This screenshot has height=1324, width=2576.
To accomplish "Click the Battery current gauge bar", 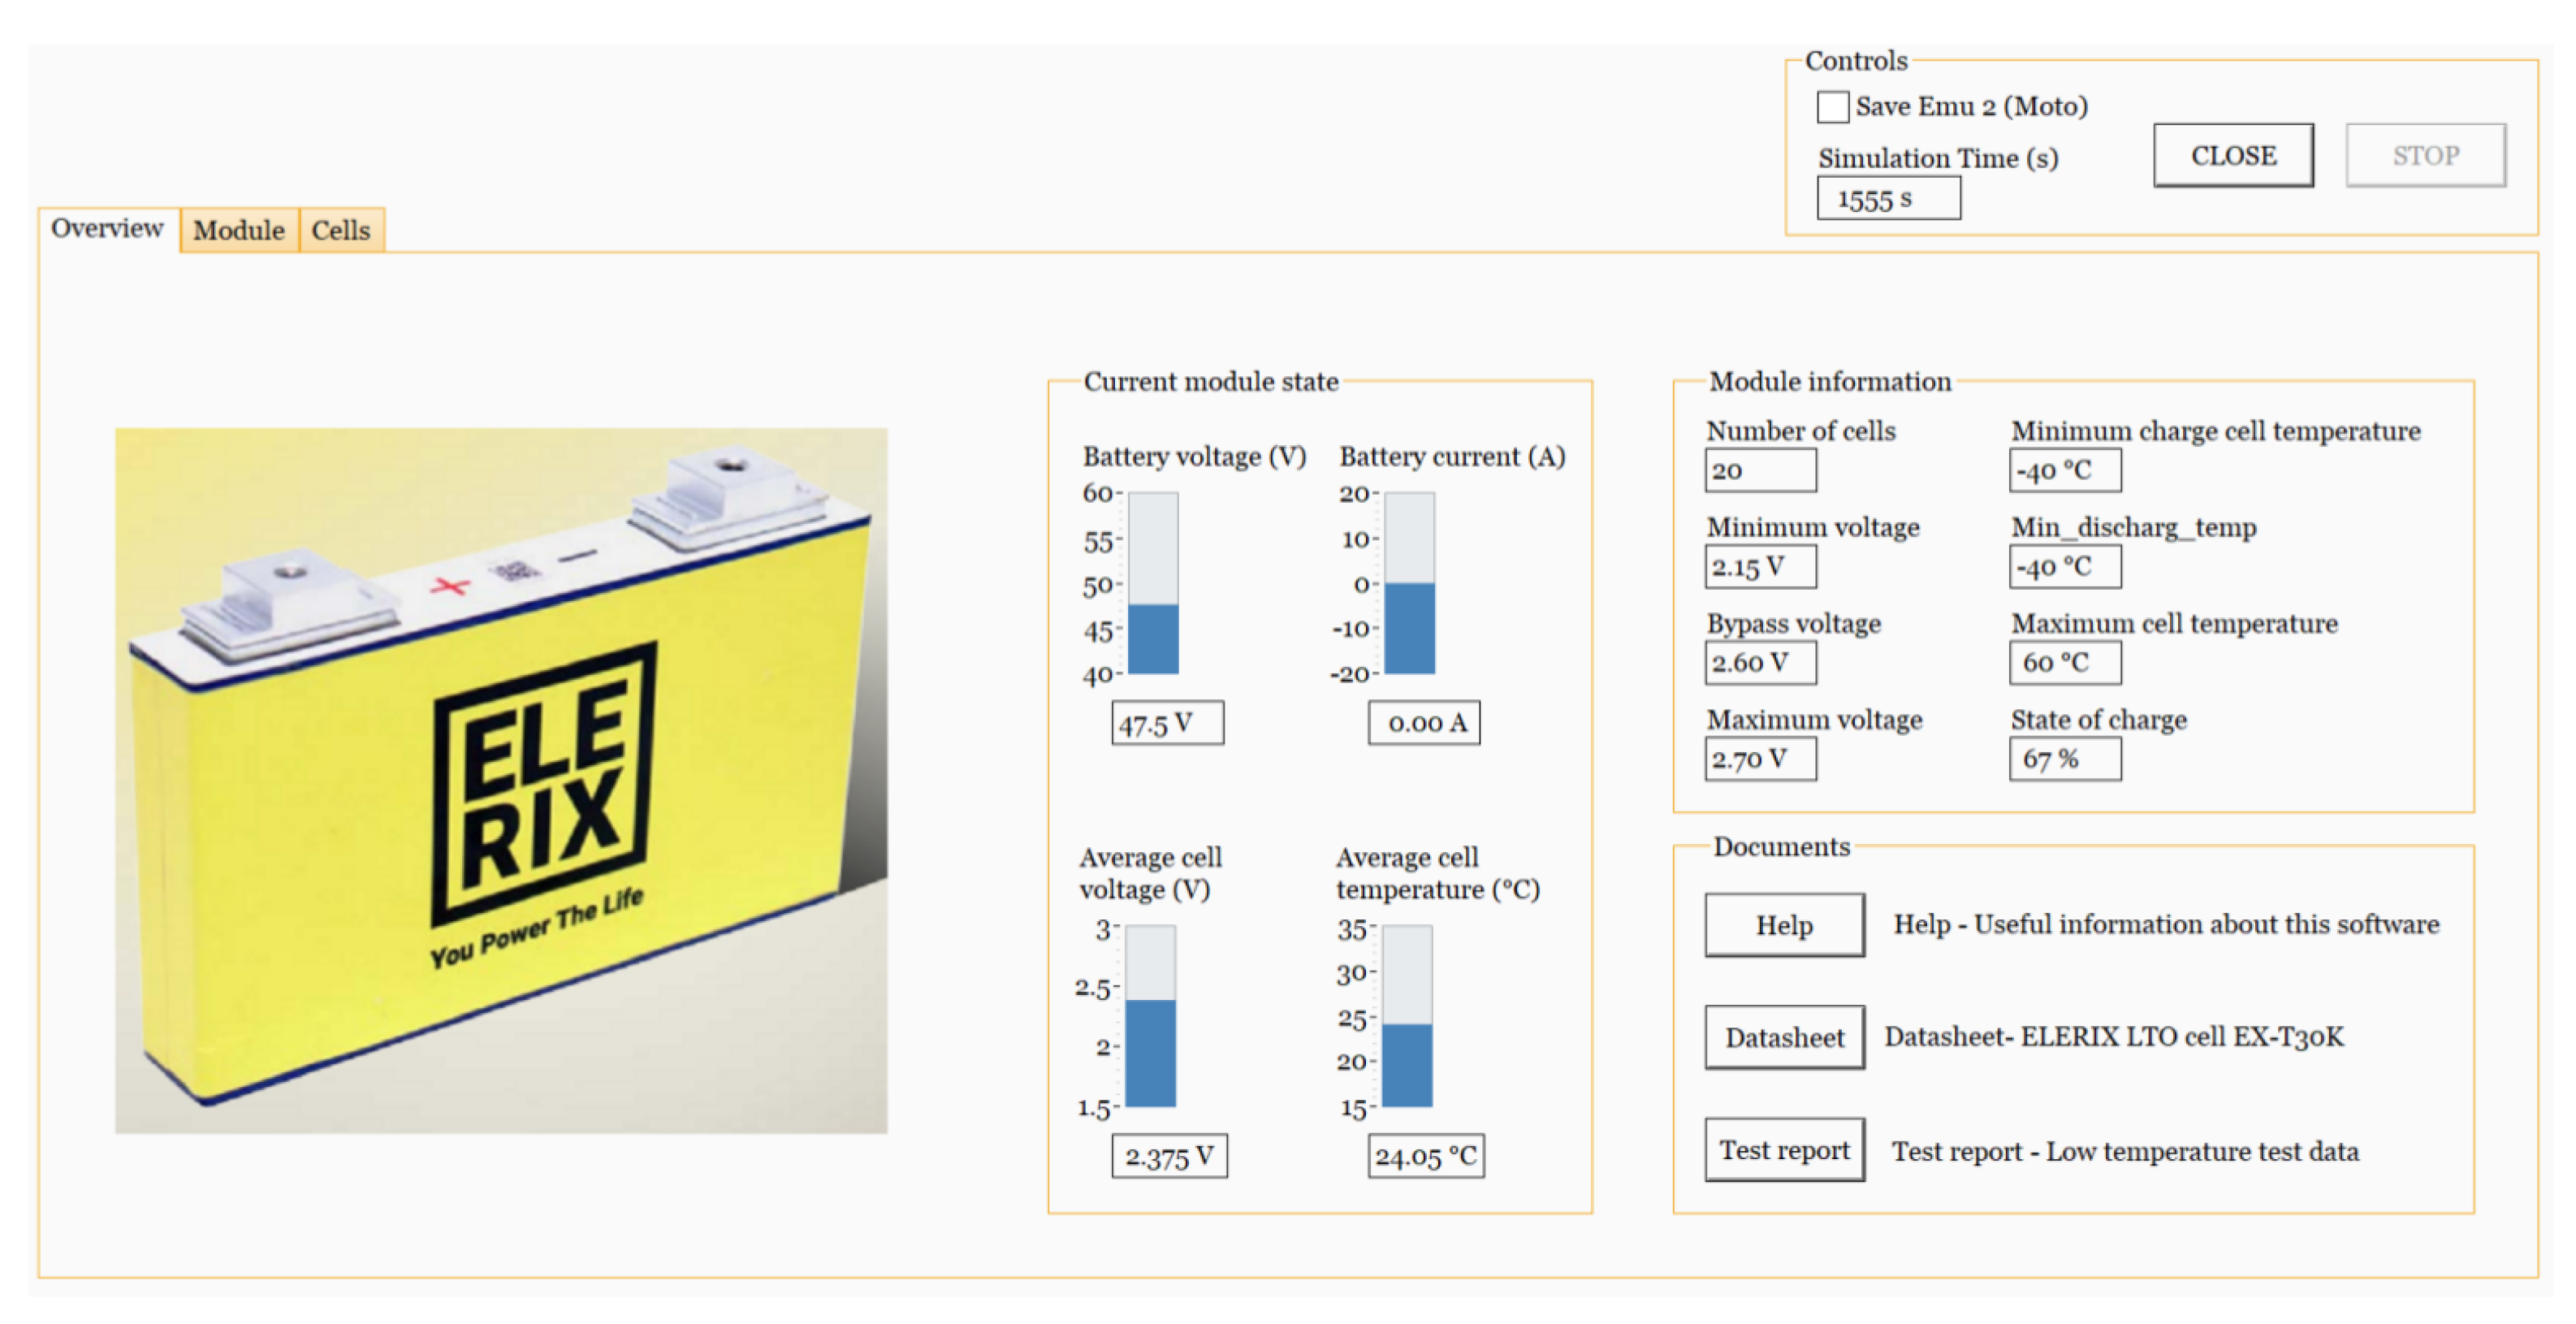I will coord(1409,583).
